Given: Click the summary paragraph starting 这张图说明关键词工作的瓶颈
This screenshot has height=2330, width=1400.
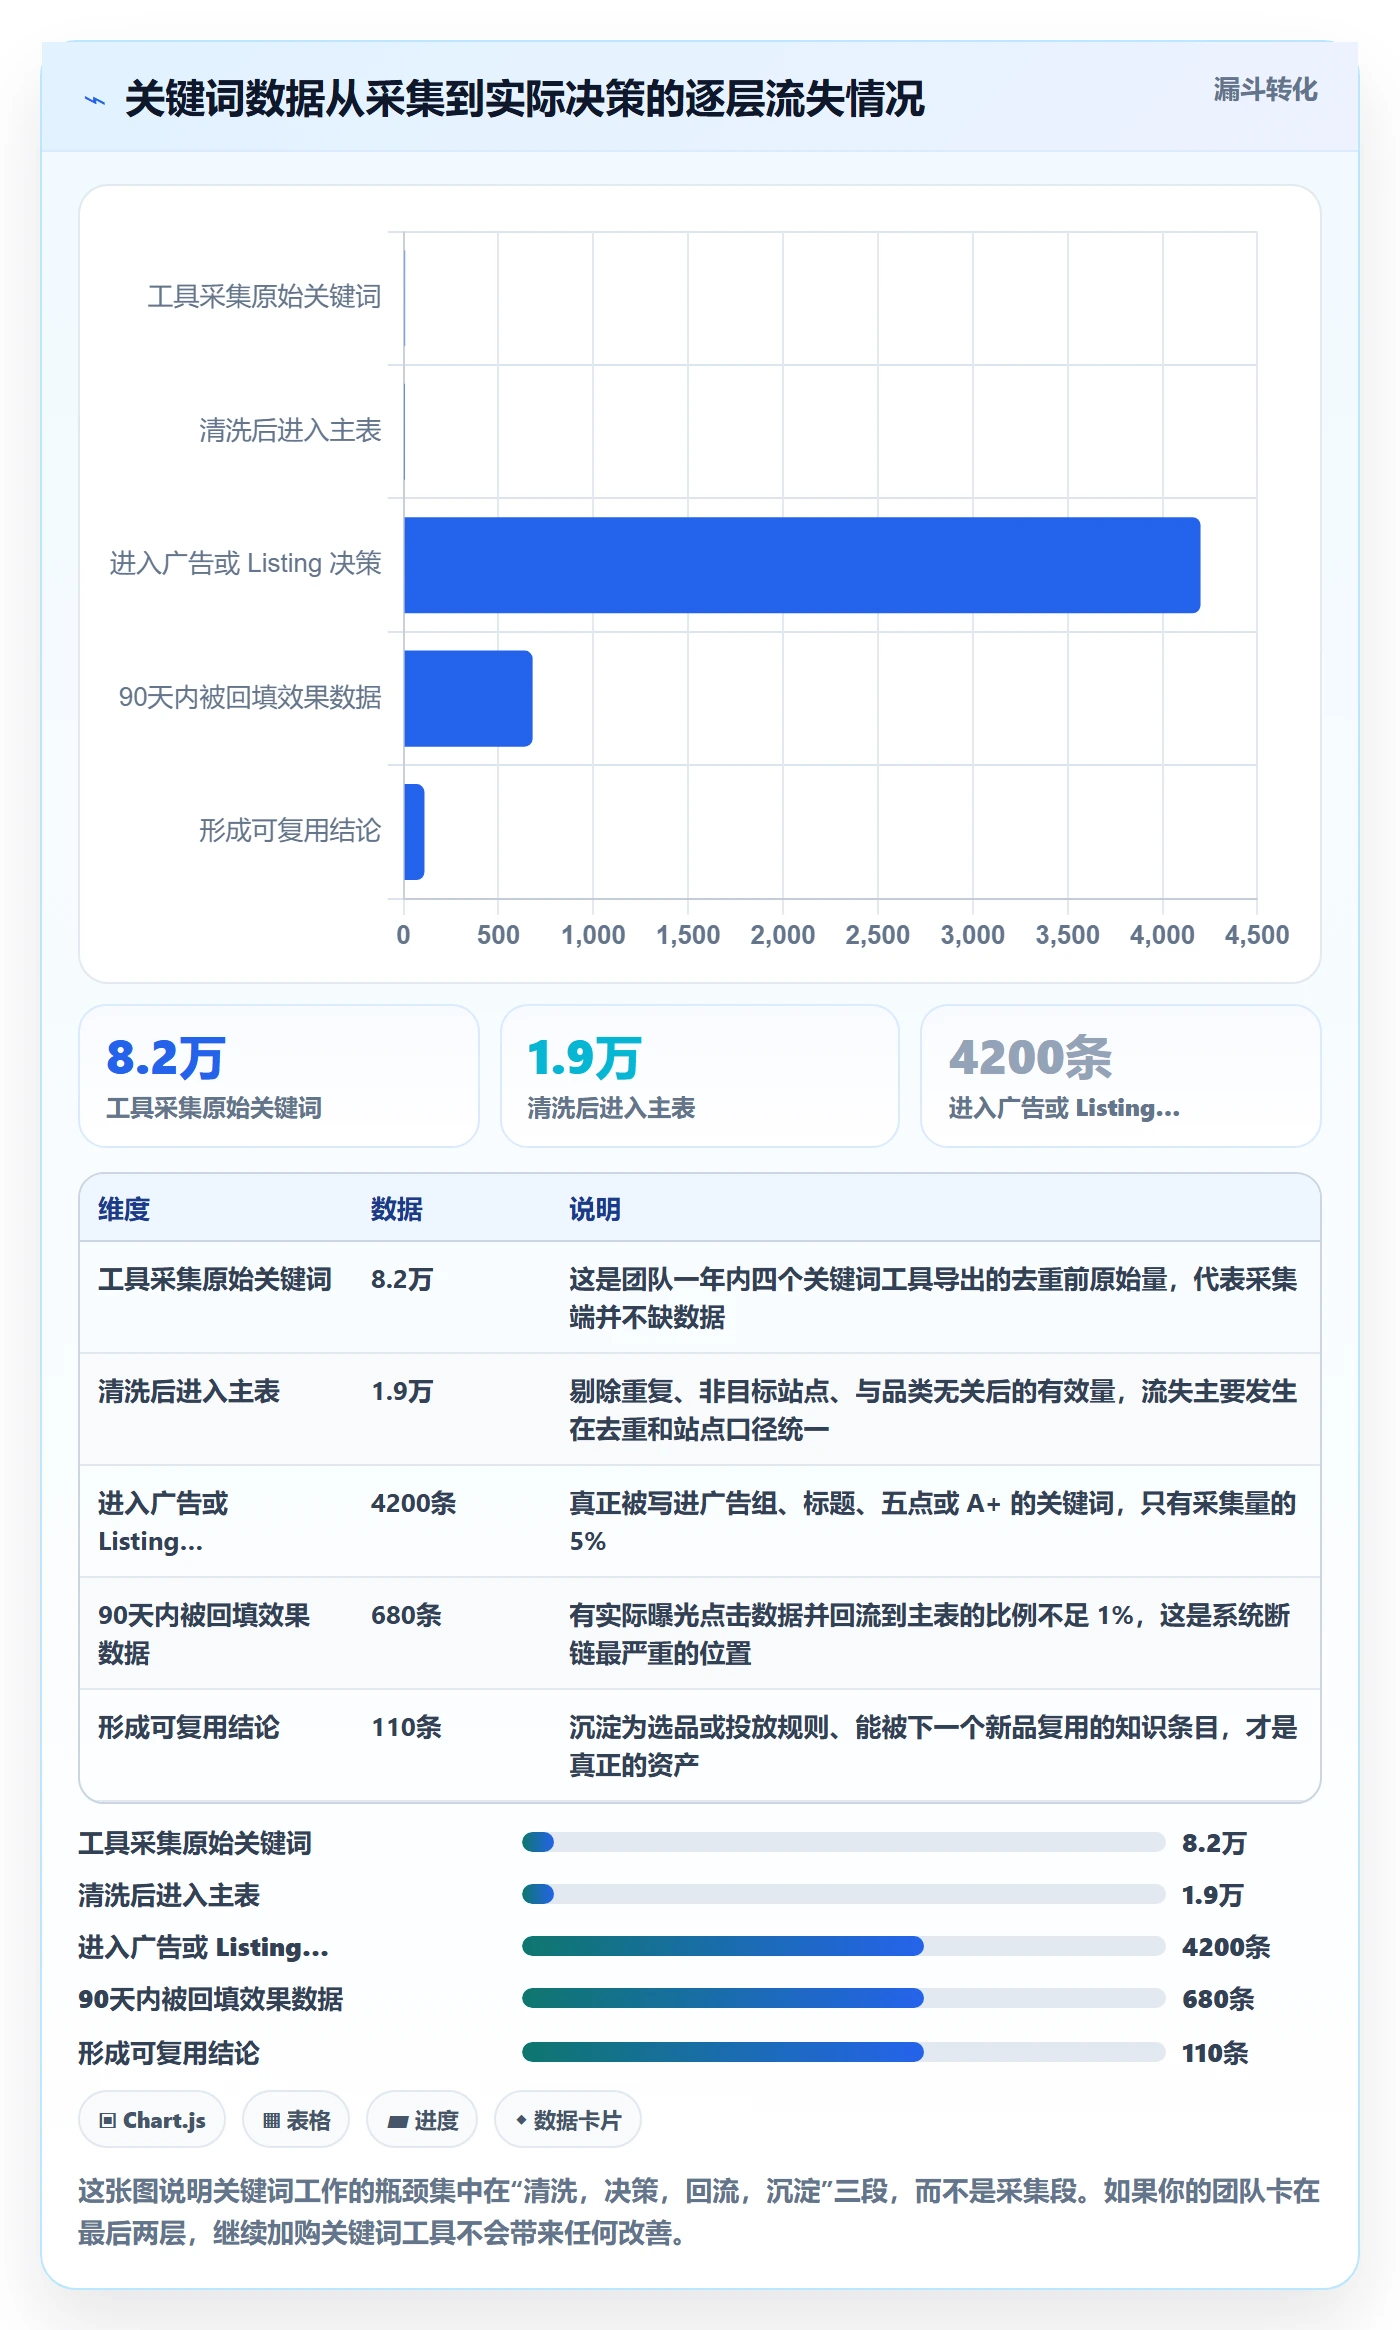Looking at the screenshot, I should 699,2212.
